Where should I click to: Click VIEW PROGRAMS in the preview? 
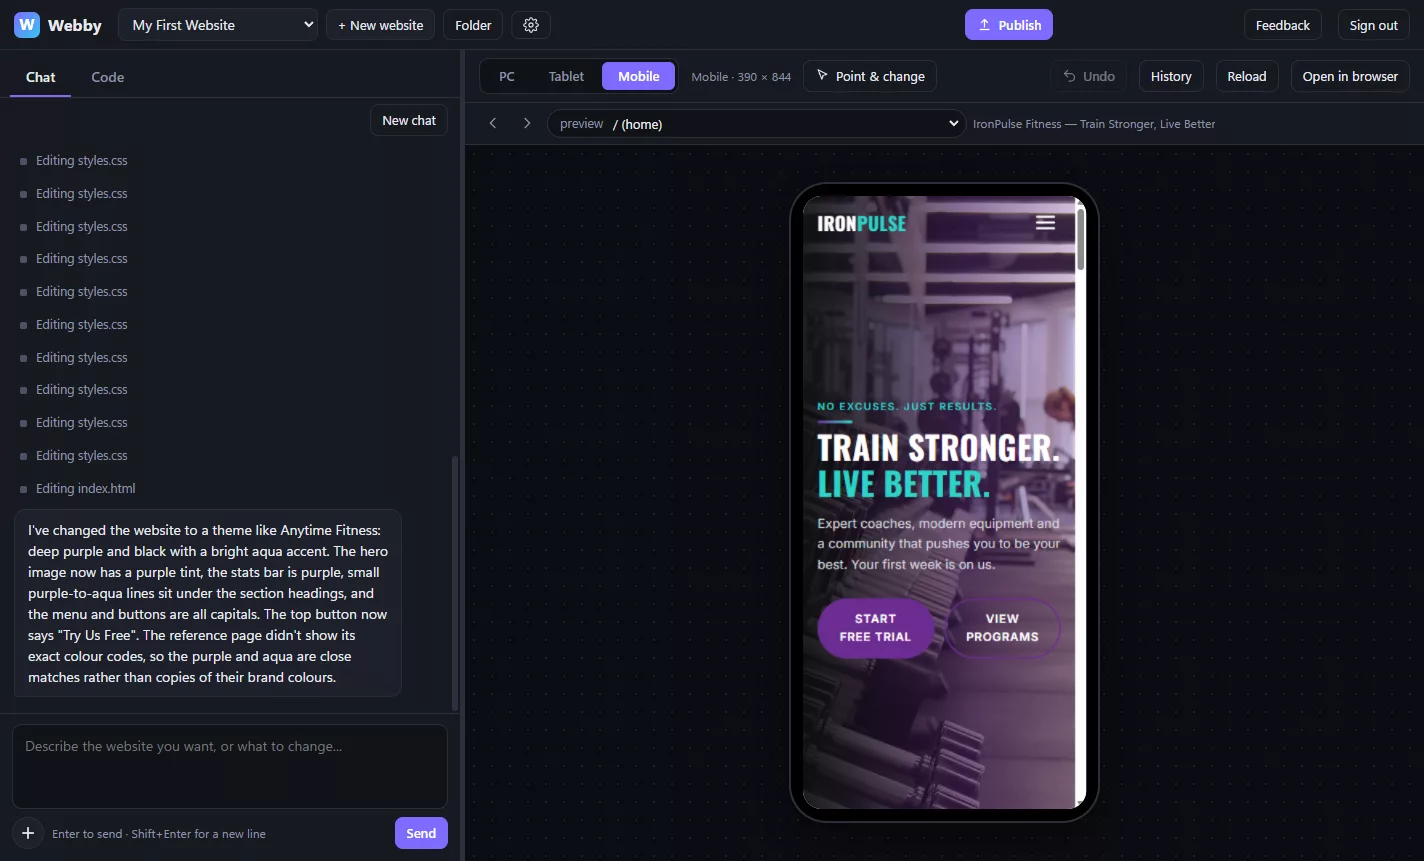(1002, 628)
